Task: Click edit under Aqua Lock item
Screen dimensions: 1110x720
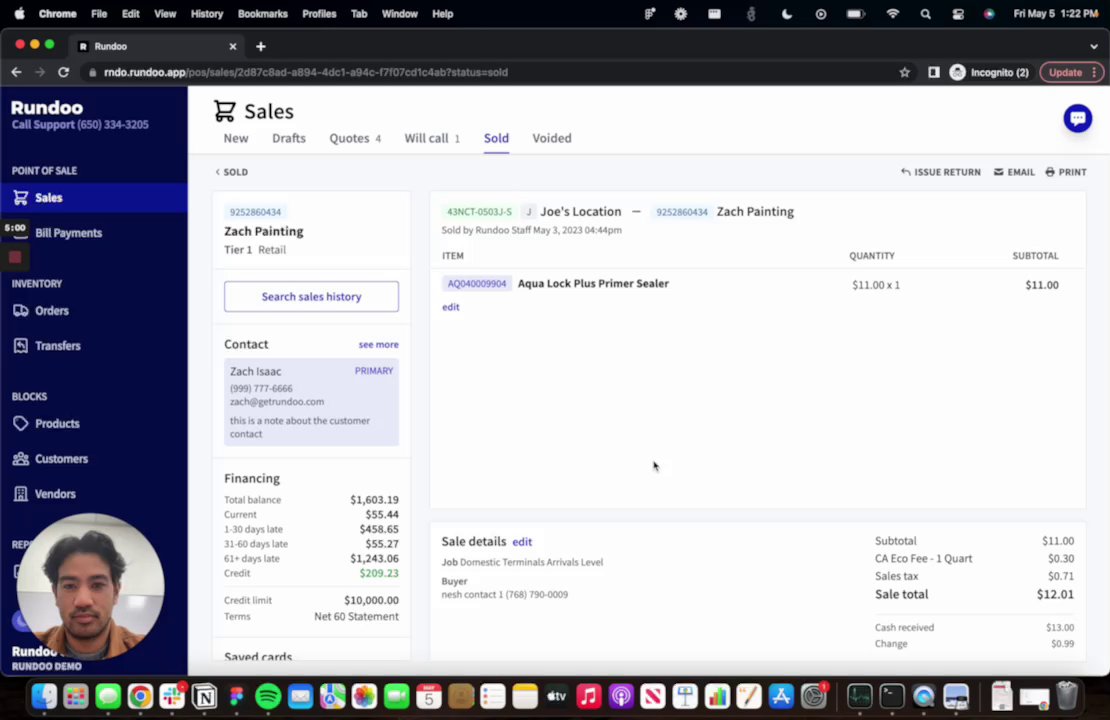Action: [450, 307]
